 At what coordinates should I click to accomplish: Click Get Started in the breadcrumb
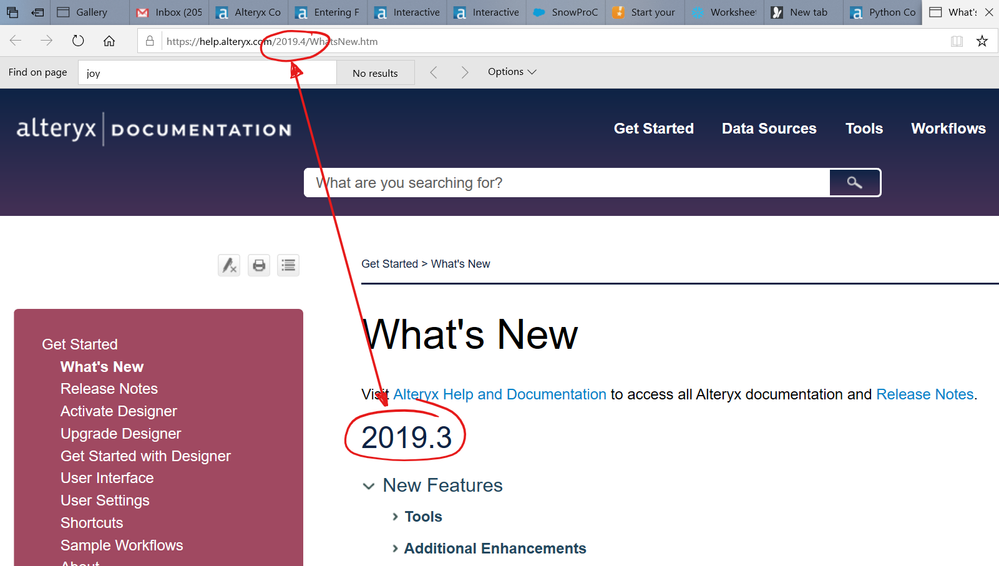[x=389, y=264]
